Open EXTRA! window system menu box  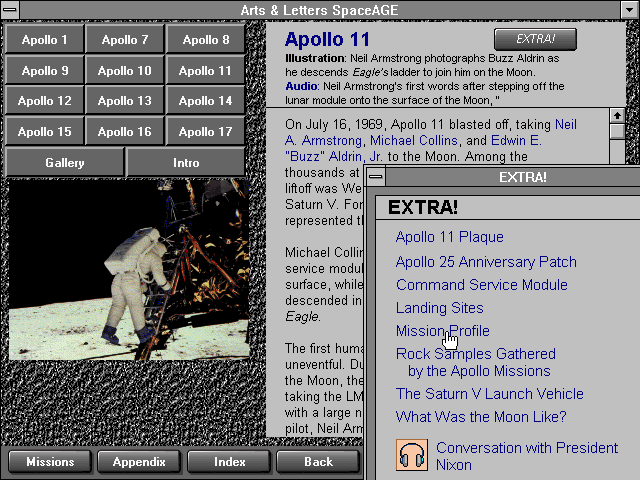pos(376,177)
